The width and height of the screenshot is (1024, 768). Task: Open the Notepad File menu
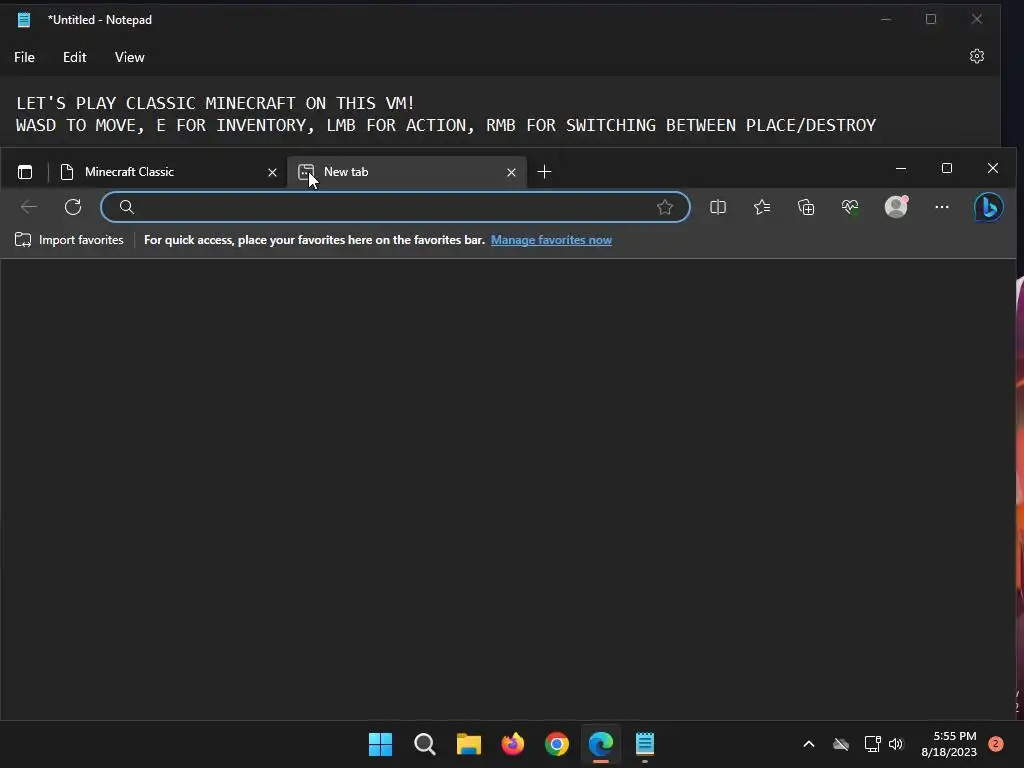pyautogui.click(x=24, y=57)
